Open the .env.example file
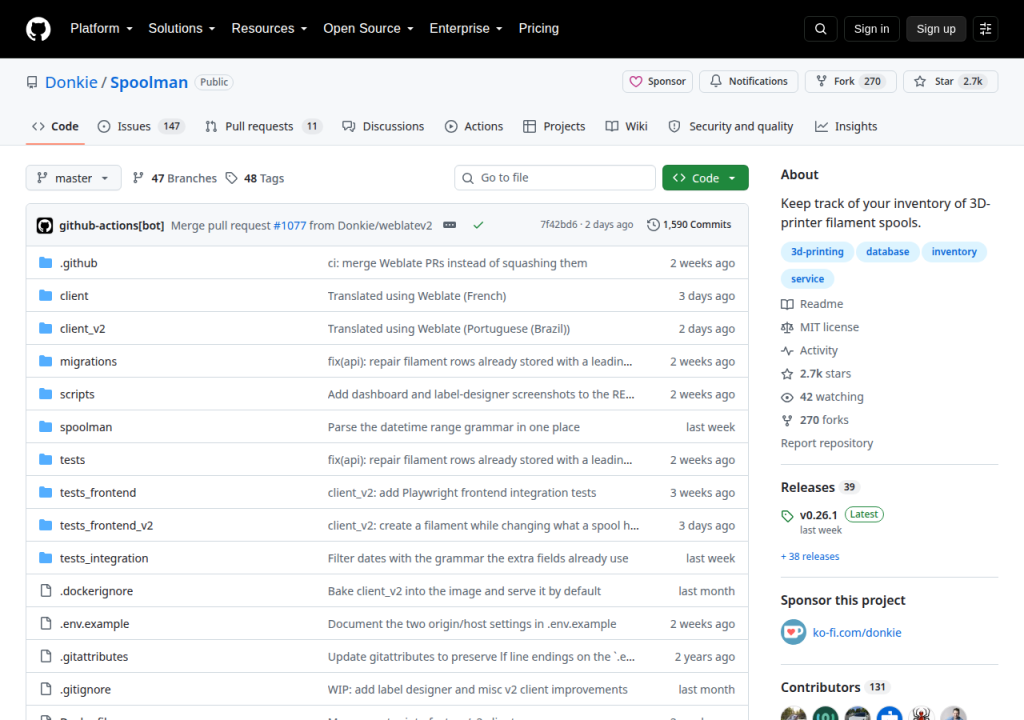1024x720 pixels. click(95, 624)
